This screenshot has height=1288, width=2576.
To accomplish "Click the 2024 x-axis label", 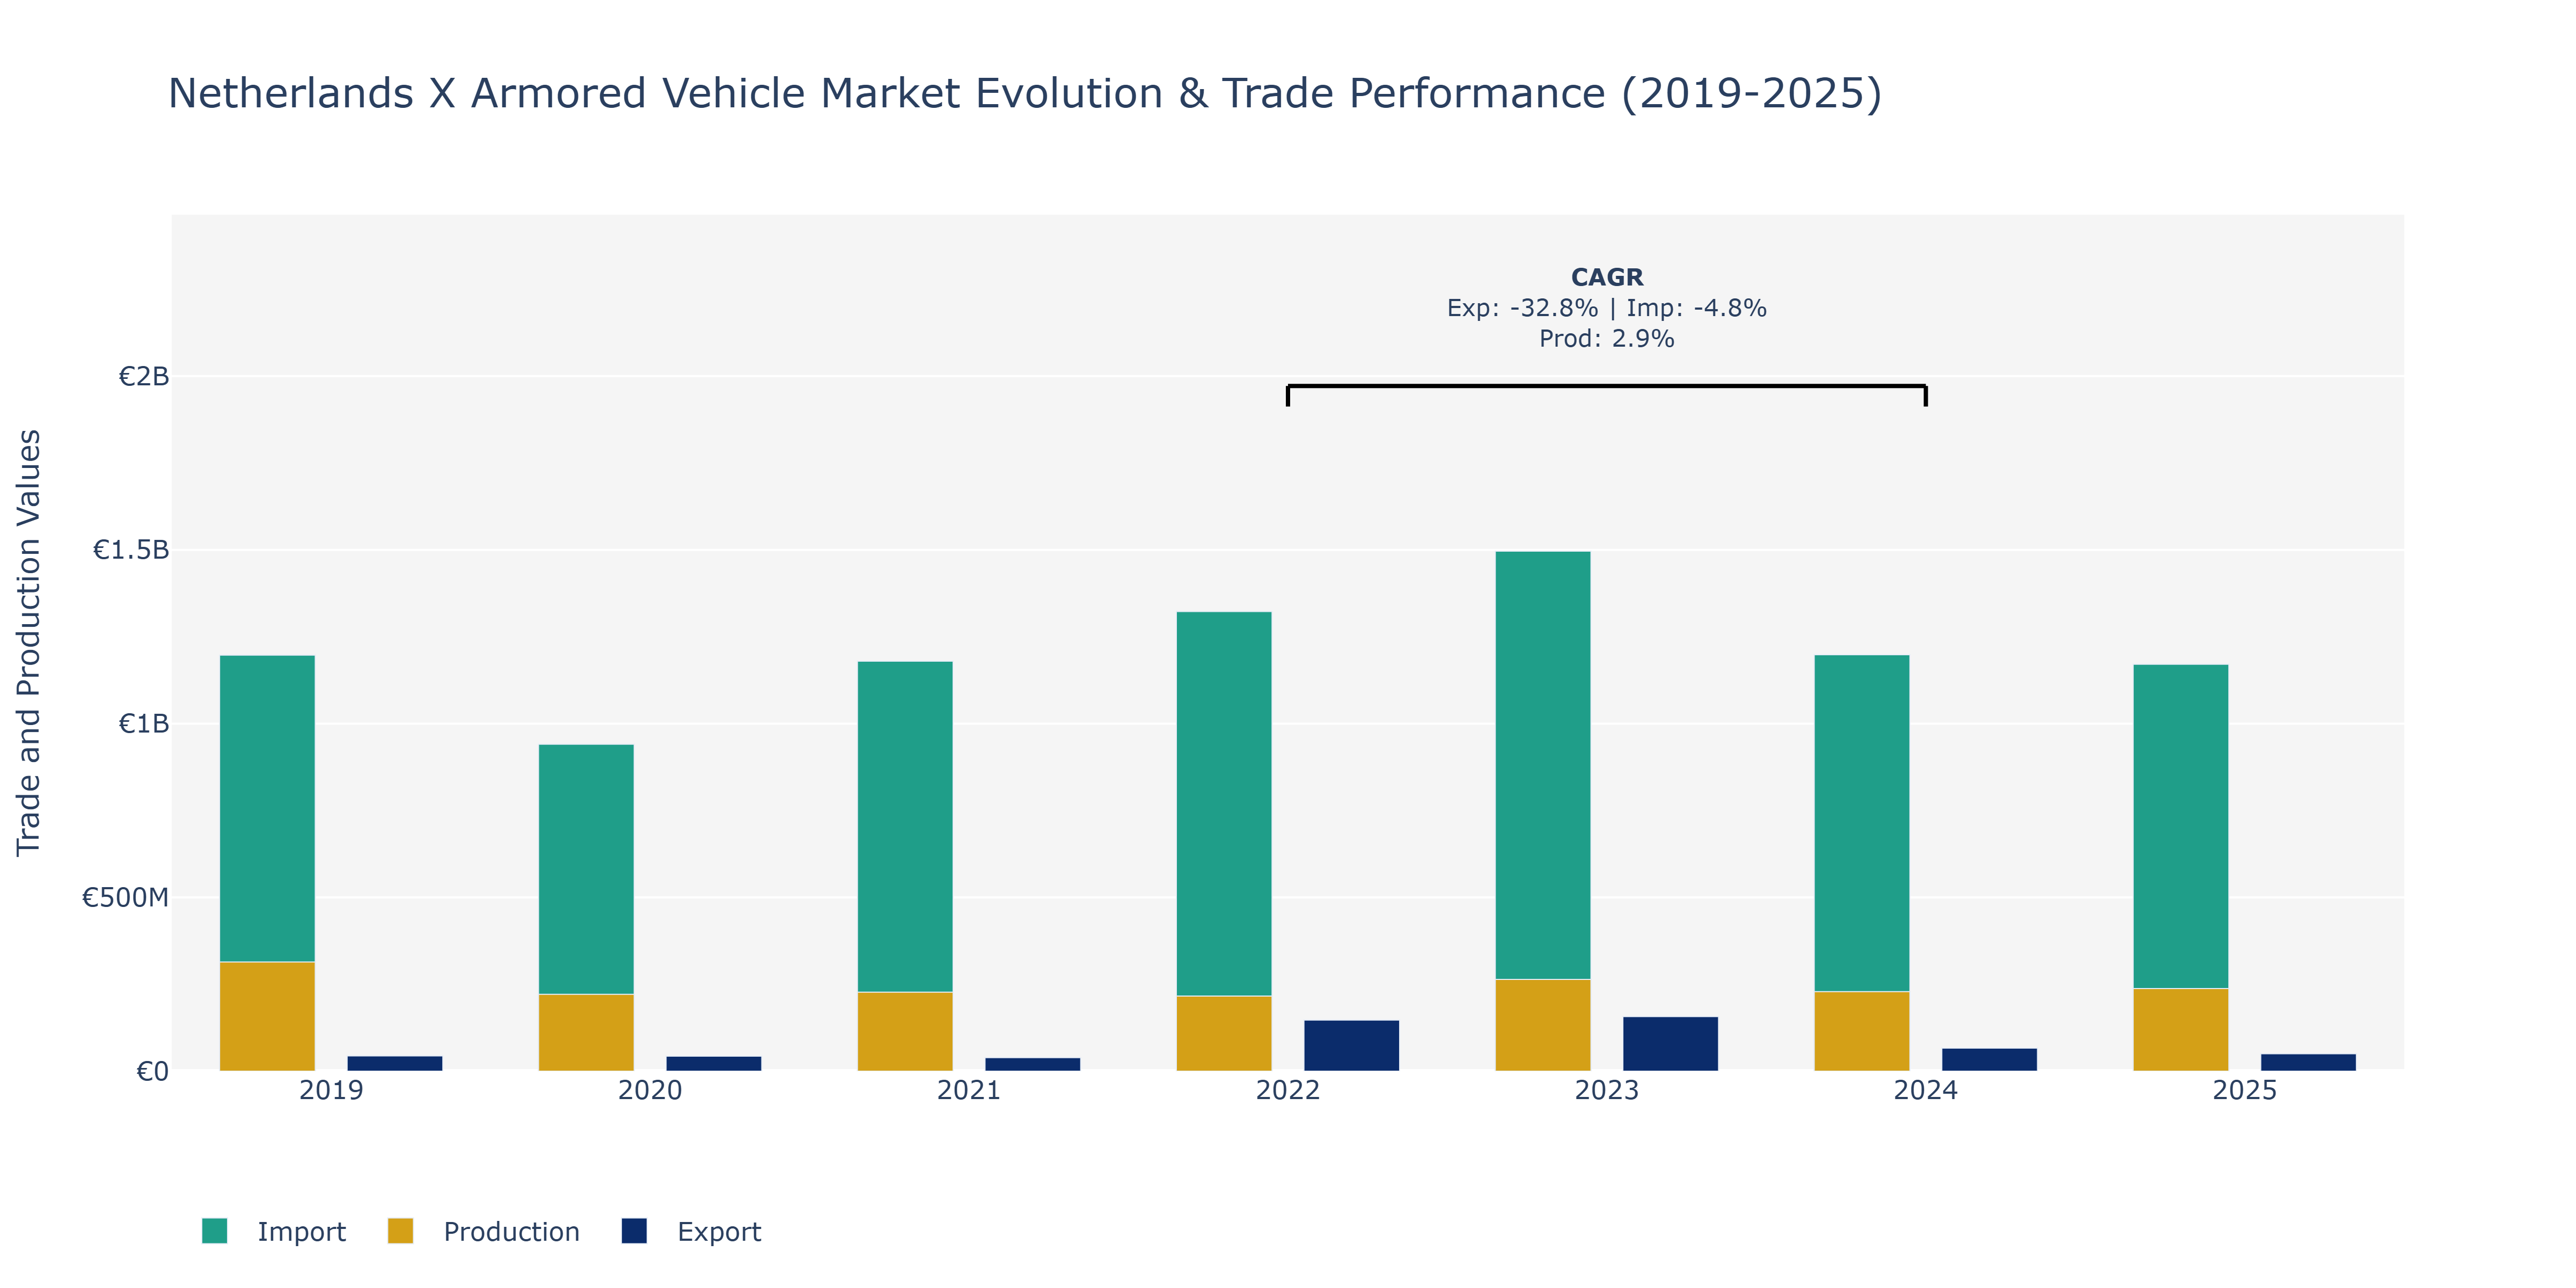I will click(1926, 1090).
